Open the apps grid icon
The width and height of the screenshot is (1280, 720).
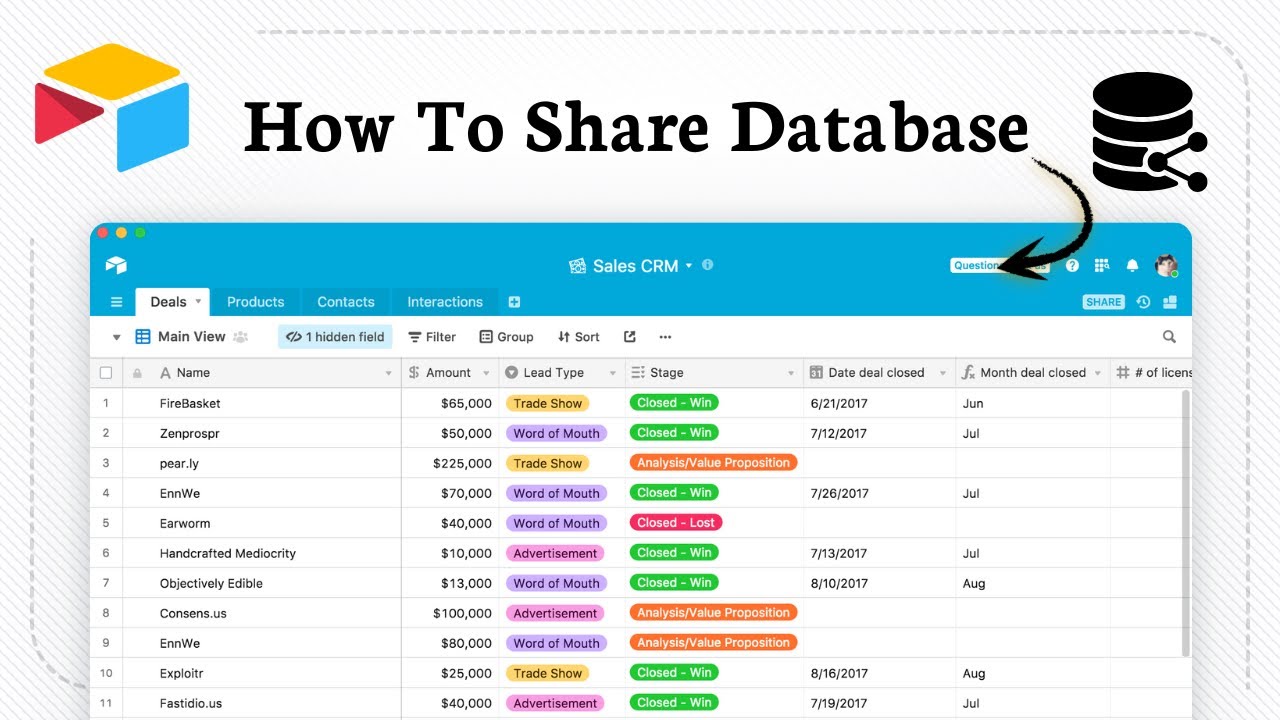(1102, 266)
